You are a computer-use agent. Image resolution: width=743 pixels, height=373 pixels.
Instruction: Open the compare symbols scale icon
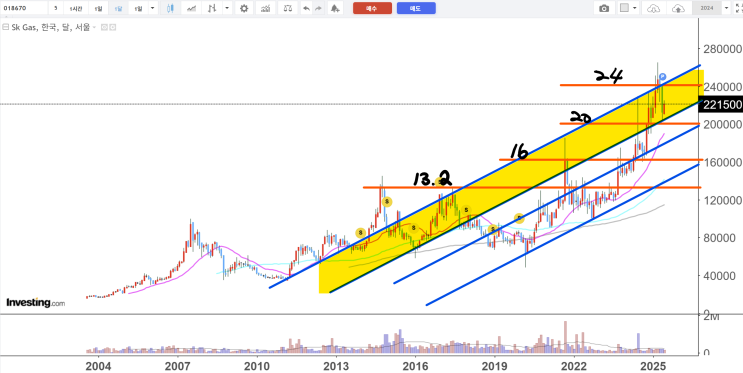[288, 8]
